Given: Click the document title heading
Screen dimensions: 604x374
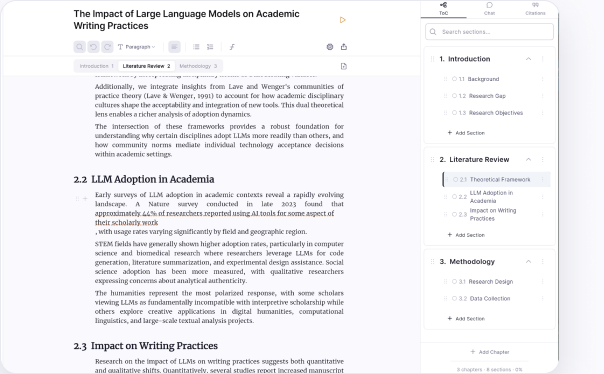Looking at the screenshot, I should 186,20.
